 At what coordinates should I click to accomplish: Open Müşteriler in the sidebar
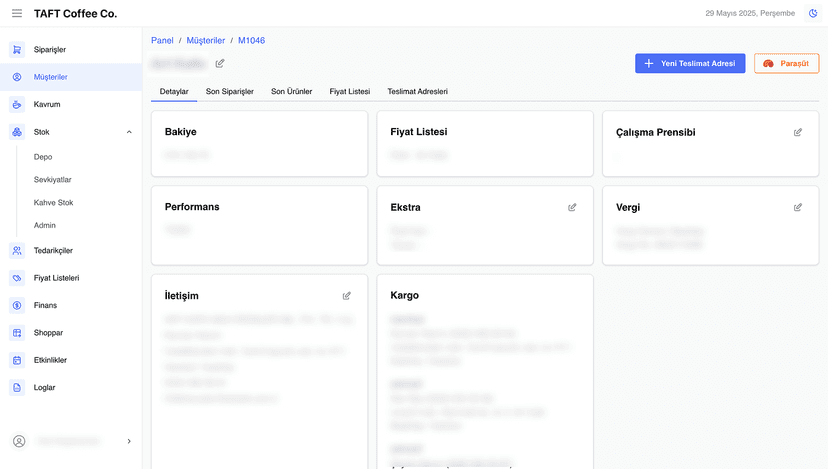tap(71, 77)
